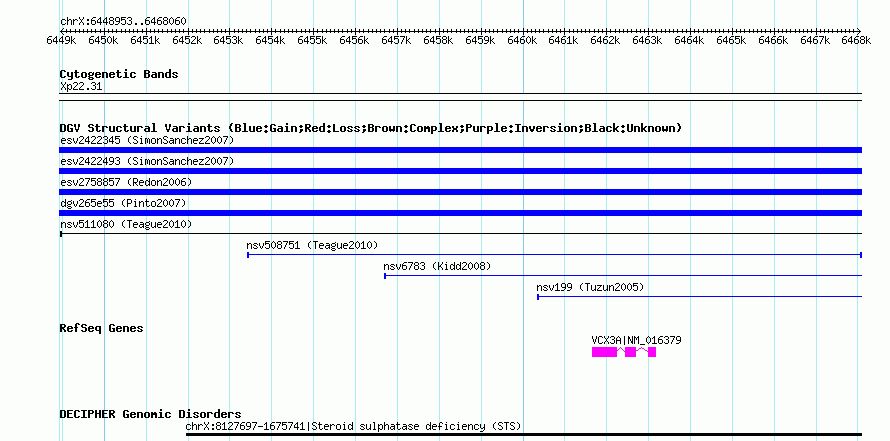Click the esv2758857 (Redon2006) variant bar
This screenshot has width=890, height=441.
click(x=460, y=192)
